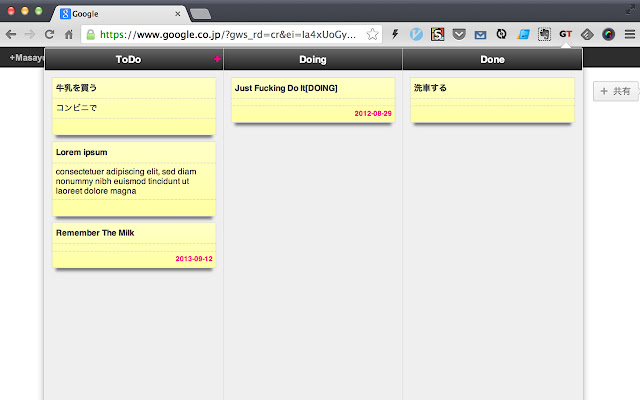Click the 2012-08-29 due date

373,113
